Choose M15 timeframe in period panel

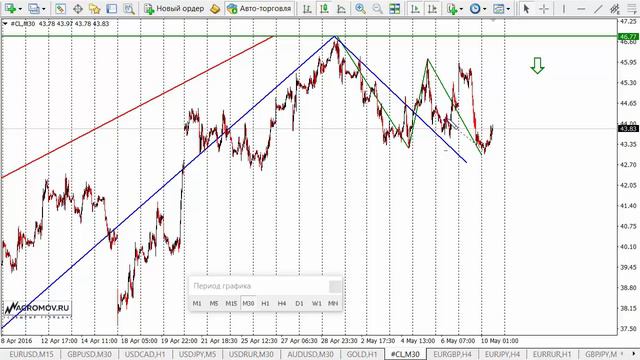pos(231,303)
